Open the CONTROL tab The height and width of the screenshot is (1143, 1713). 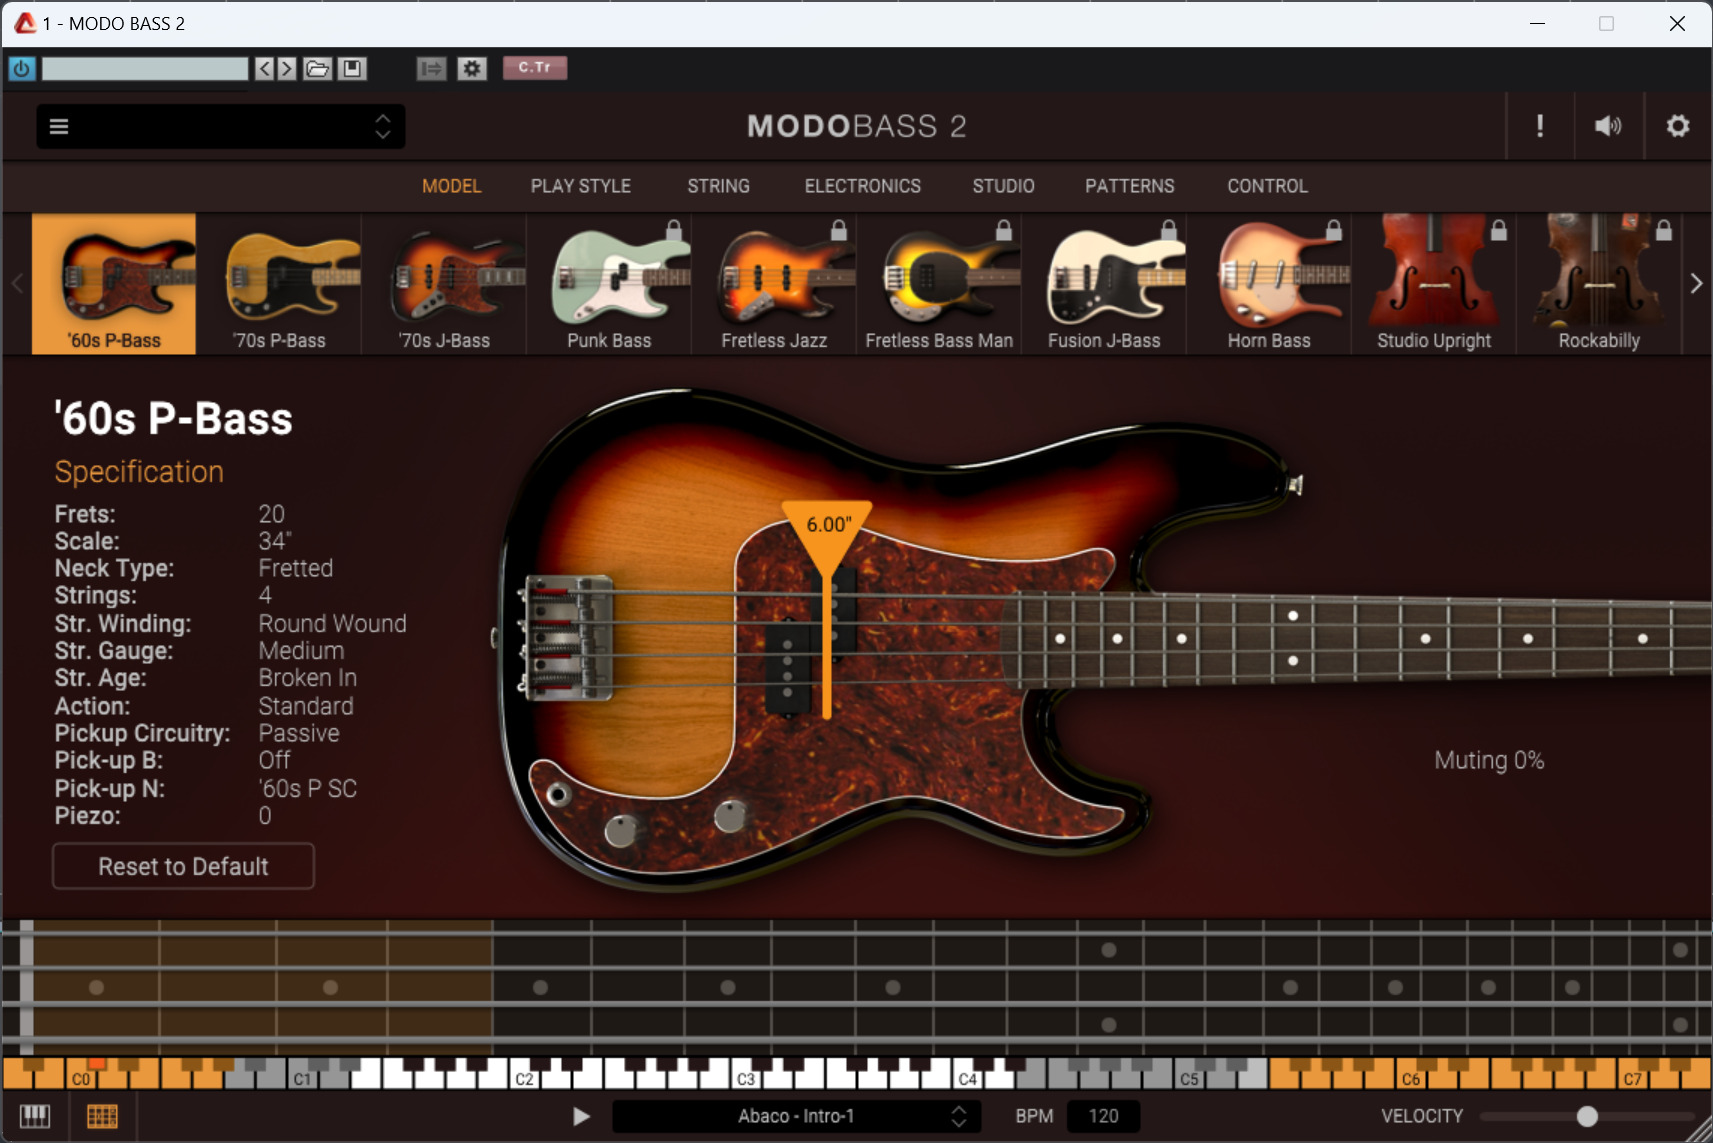pos(1268,186)
